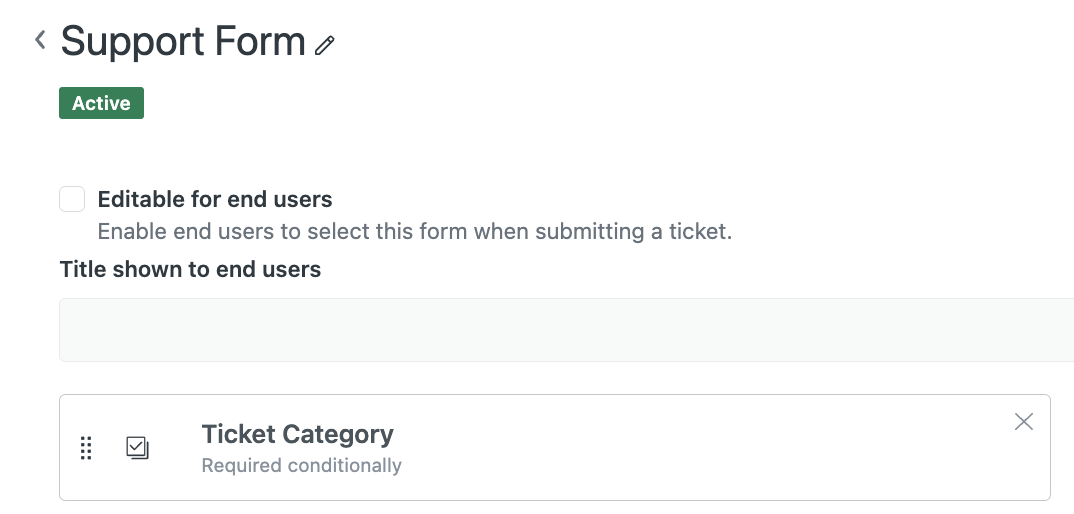Click the pencil icon to rename Support Form

coord(324,45)
